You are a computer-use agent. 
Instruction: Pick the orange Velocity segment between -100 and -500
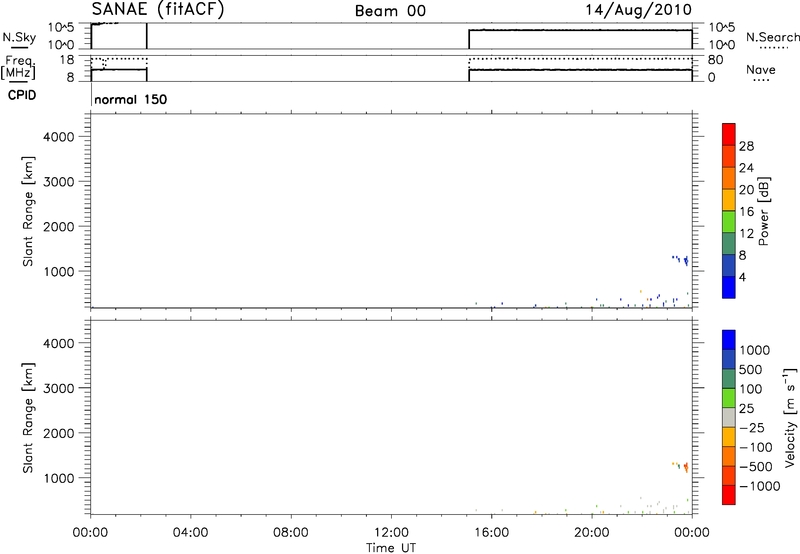[729, 457]
